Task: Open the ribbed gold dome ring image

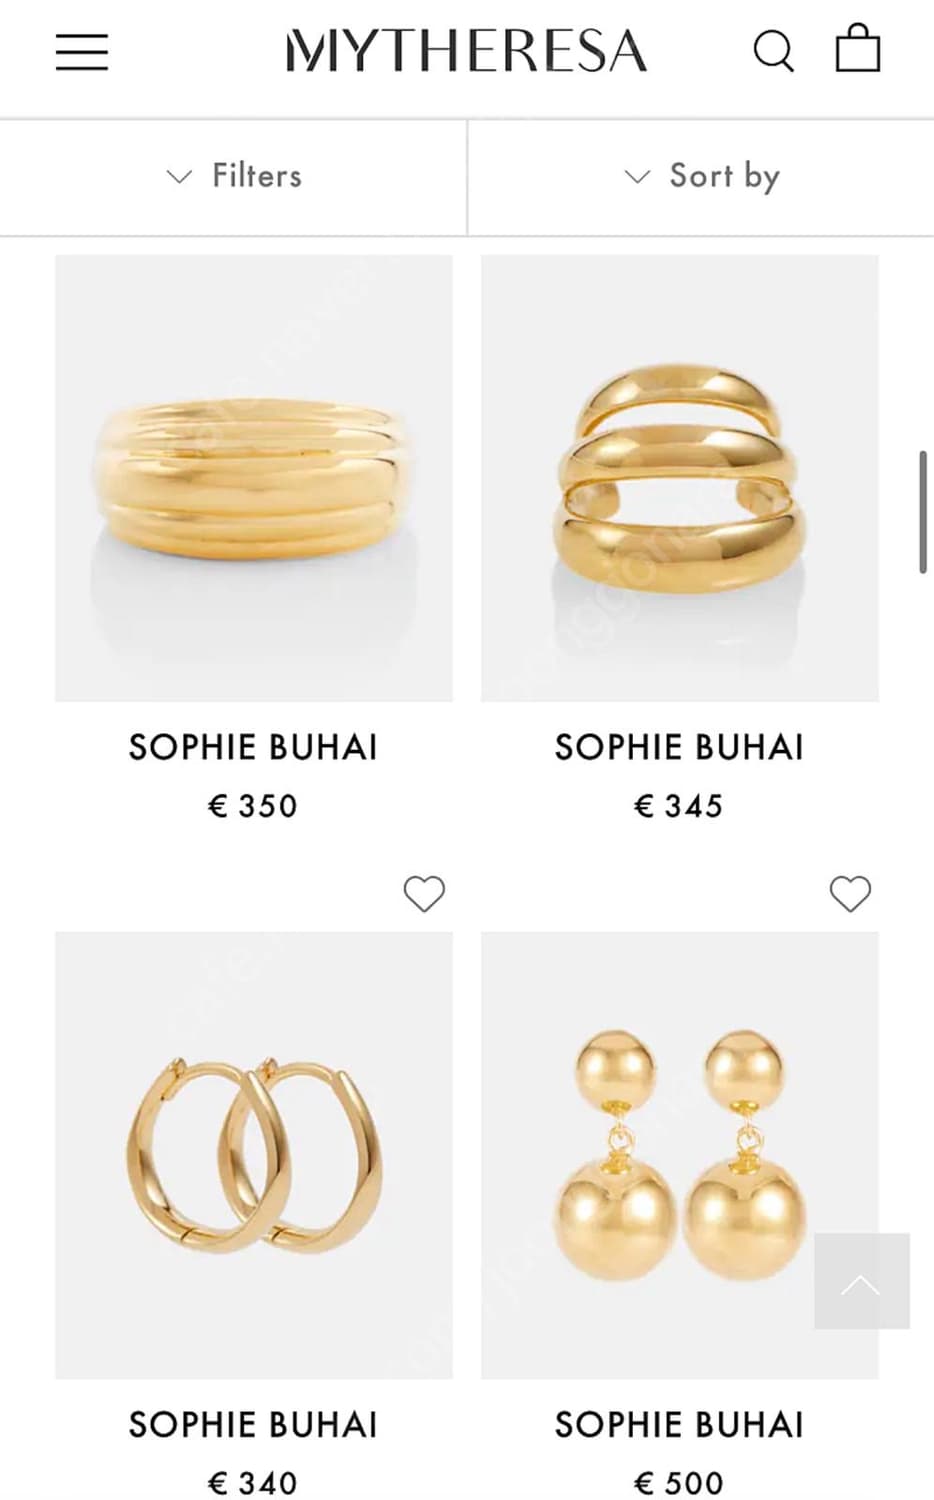Action: tap(254, 478)
